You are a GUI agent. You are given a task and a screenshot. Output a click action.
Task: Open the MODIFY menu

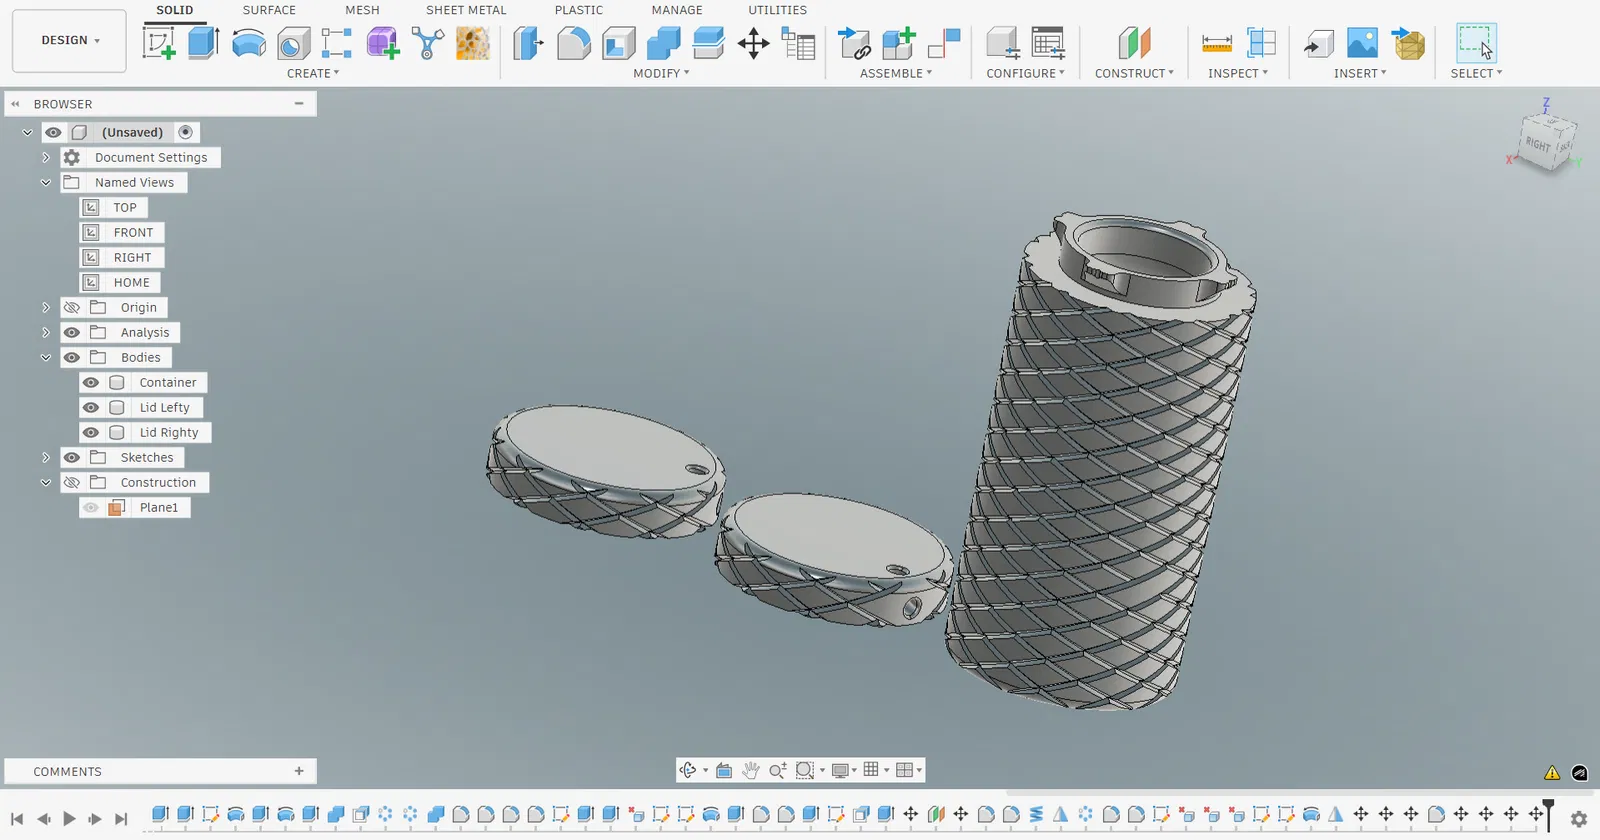tap(661, 73)
